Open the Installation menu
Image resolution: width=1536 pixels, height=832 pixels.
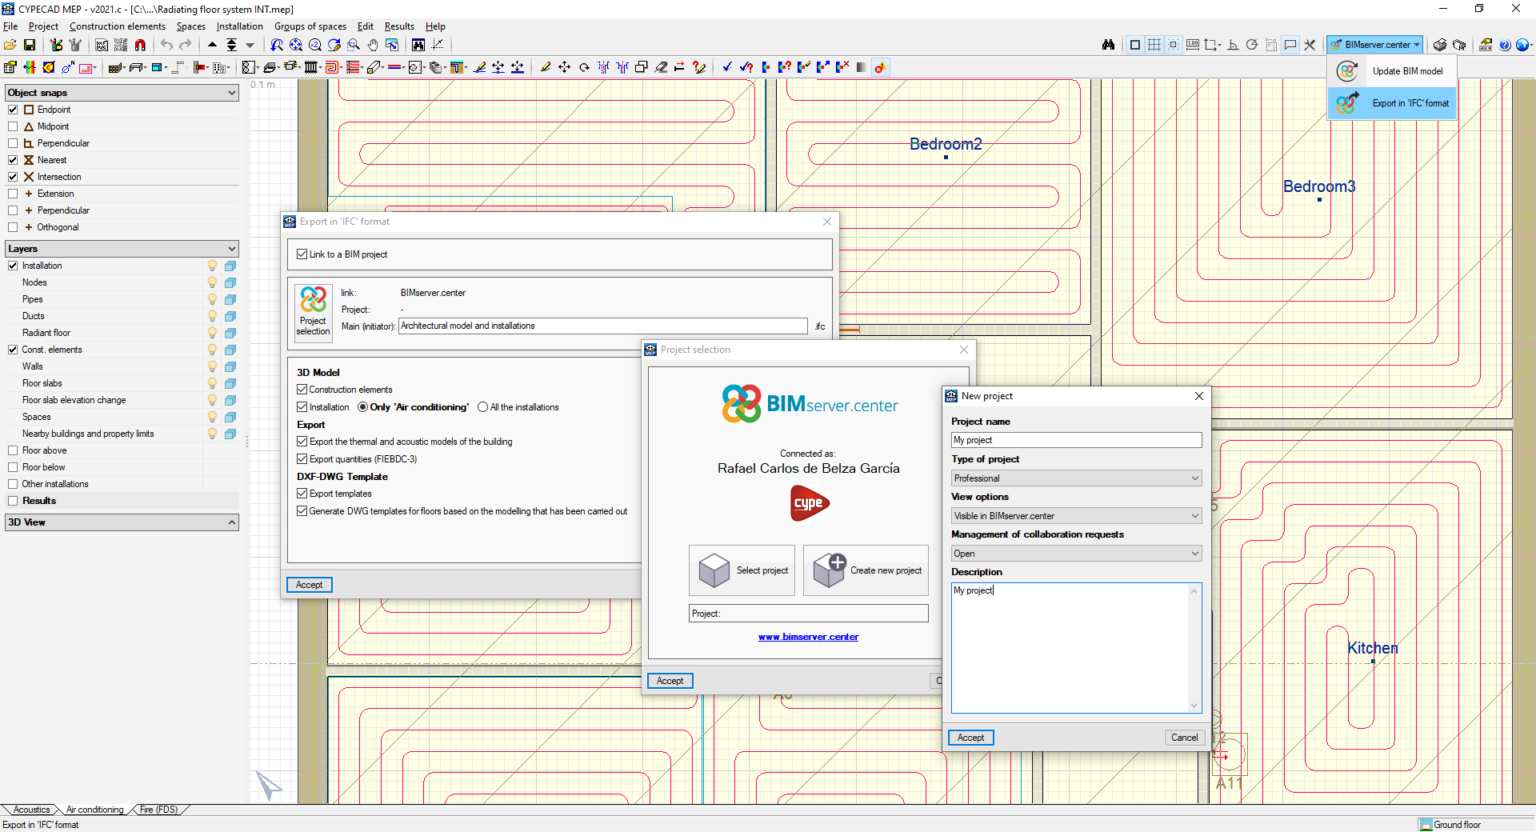point(240,26)
